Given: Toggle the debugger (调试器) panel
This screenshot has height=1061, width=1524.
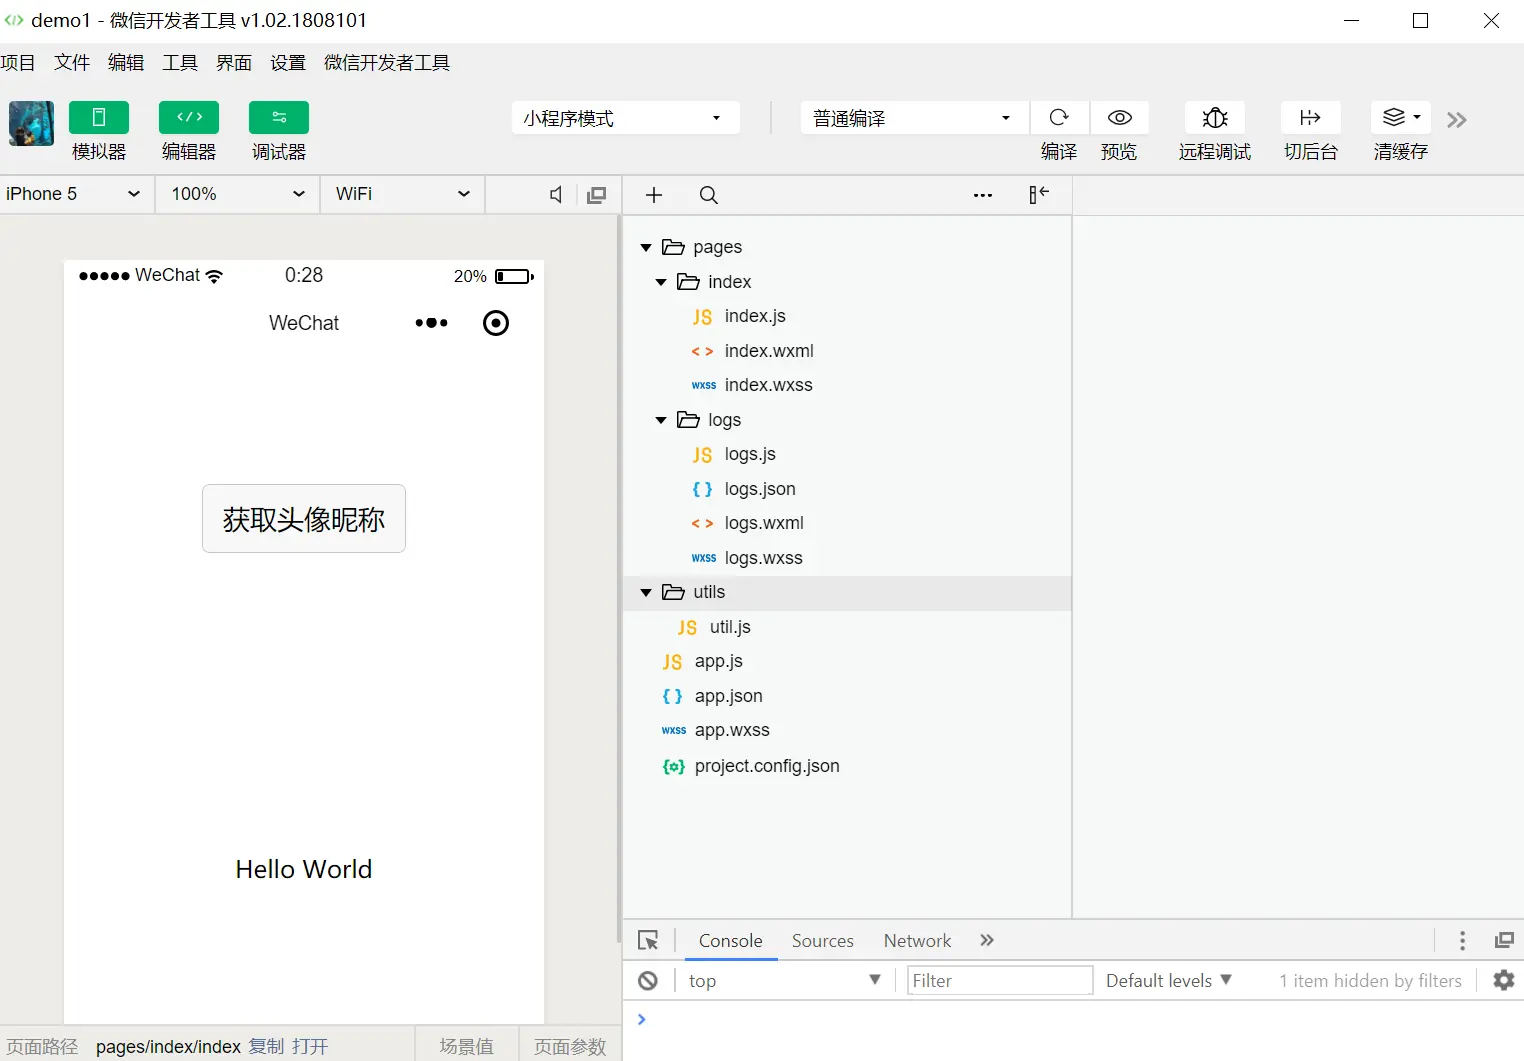Looking at the screenshot, I should tap(279, 118).
